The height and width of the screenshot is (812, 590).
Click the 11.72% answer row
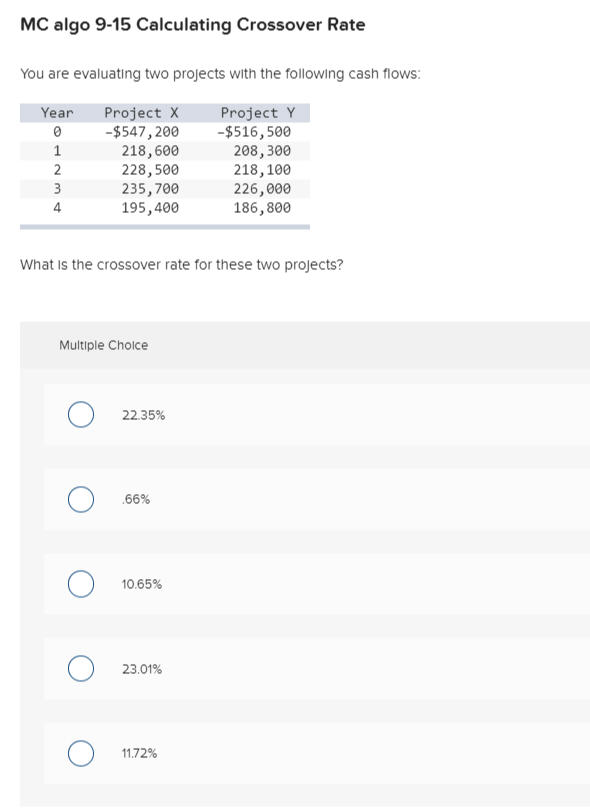point(137,753)
